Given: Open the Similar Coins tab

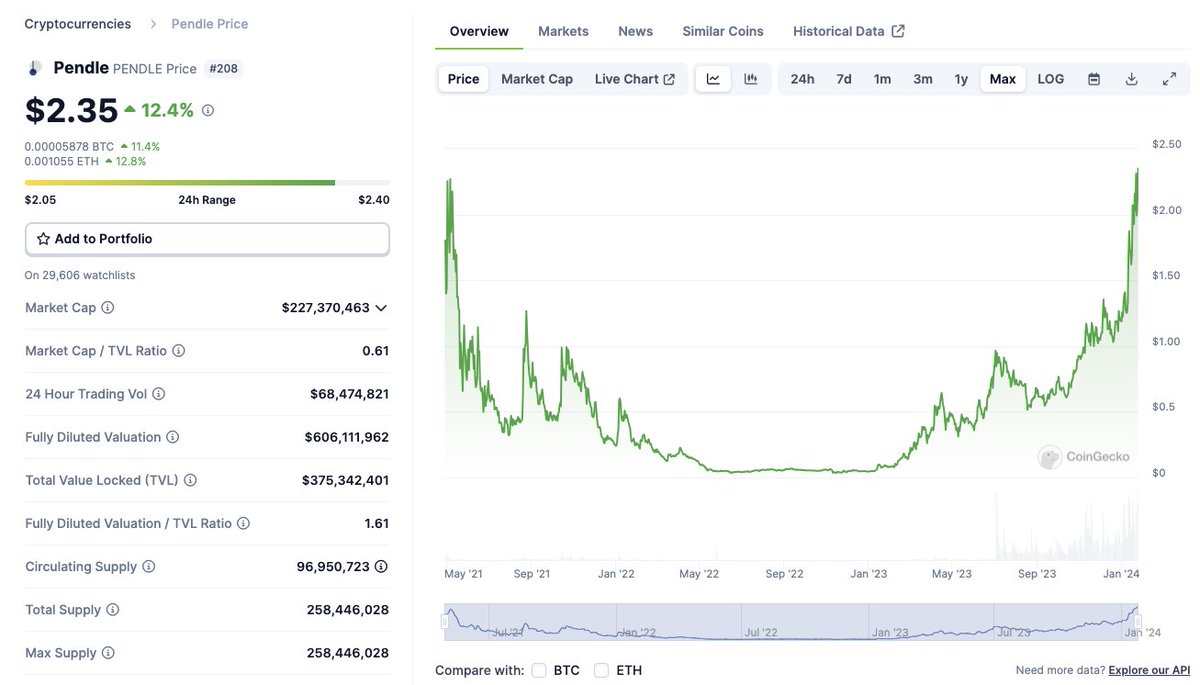Looking at the screenshot, I should click(723, 31).
